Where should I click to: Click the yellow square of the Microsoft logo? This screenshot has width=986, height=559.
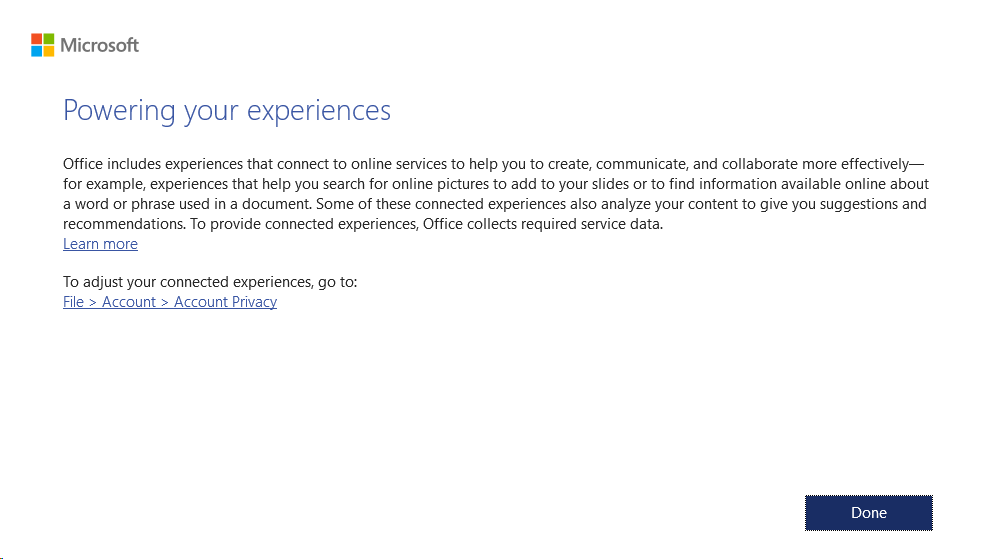point(48,51)
